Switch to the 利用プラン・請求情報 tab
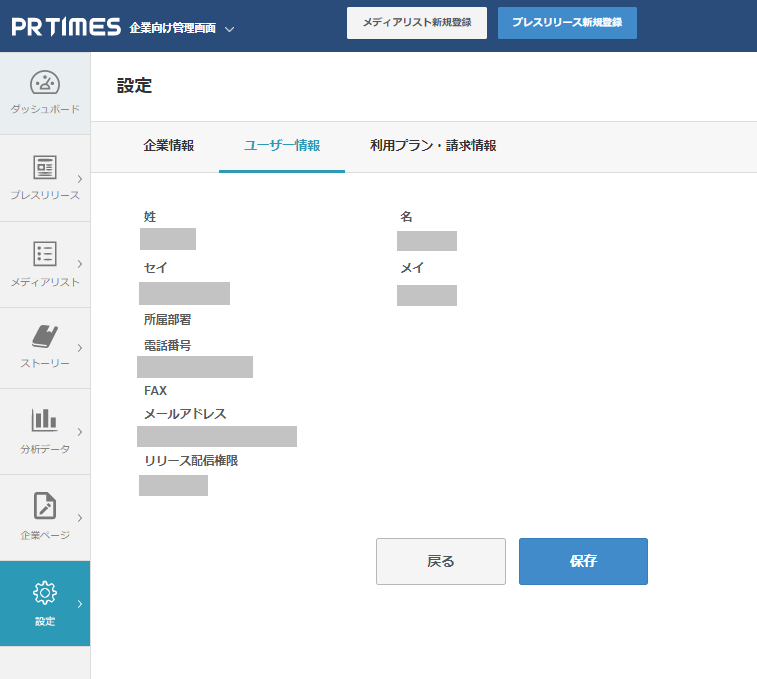The height and width of the screenshot is (679, 757). [433, 146]
